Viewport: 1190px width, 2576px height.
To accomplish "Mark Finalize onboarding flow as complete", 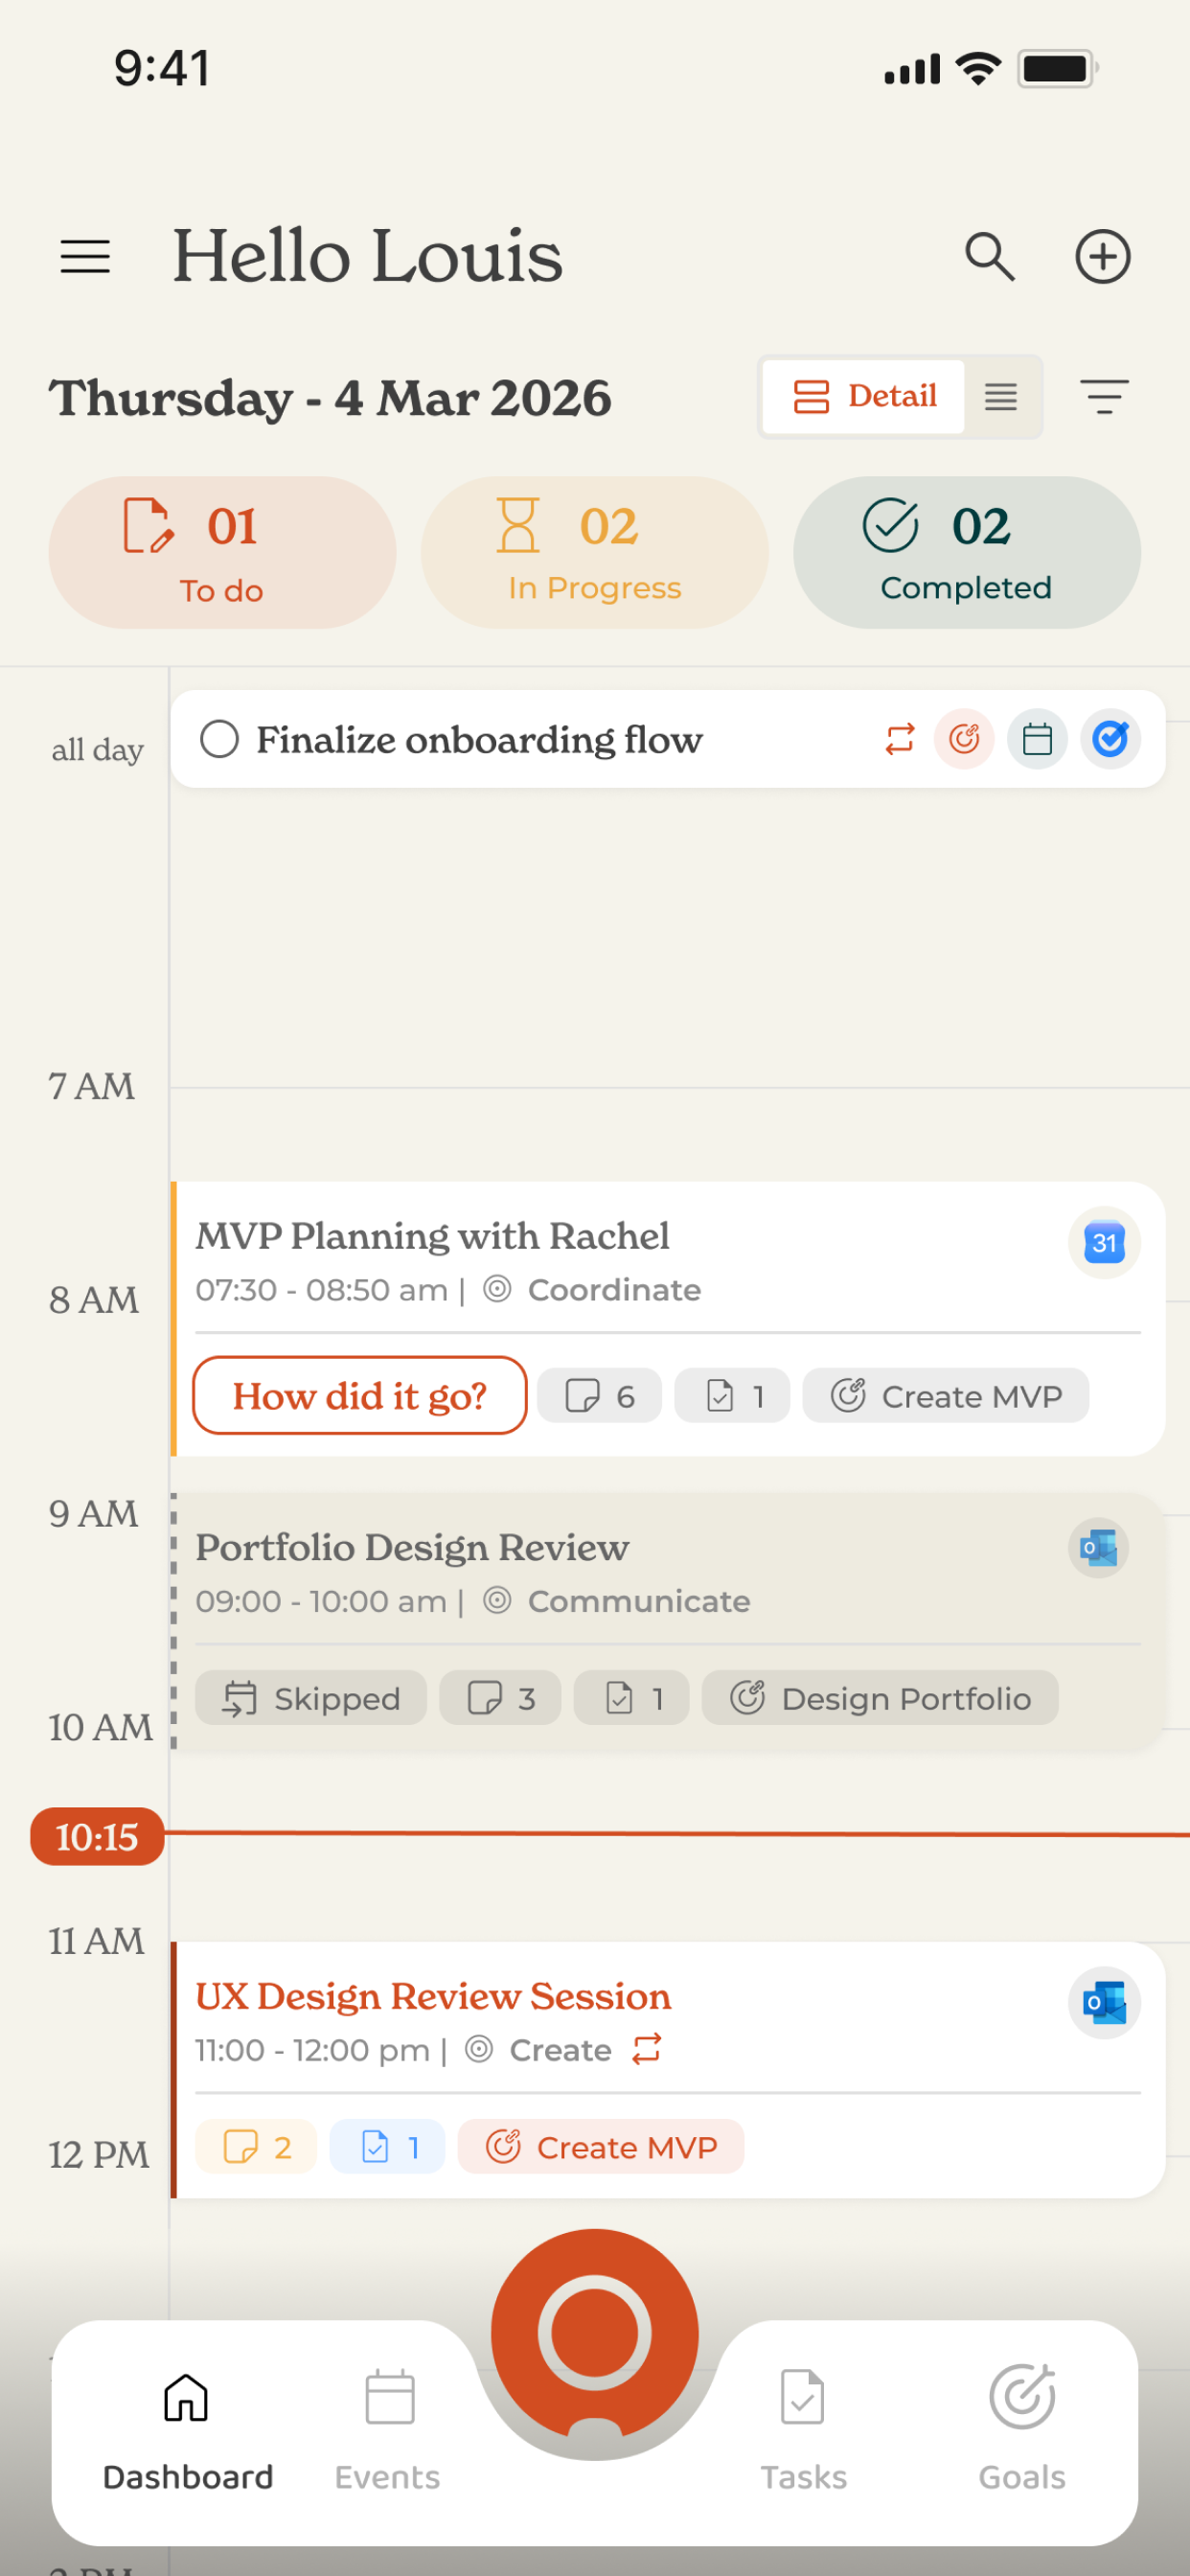I will tap(219, 739).
